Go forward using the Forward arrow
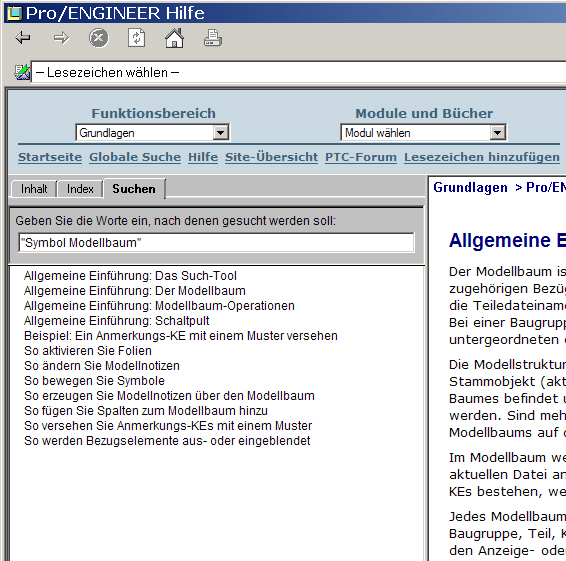Viewport: 566px width, 561px height. (61, 38)
